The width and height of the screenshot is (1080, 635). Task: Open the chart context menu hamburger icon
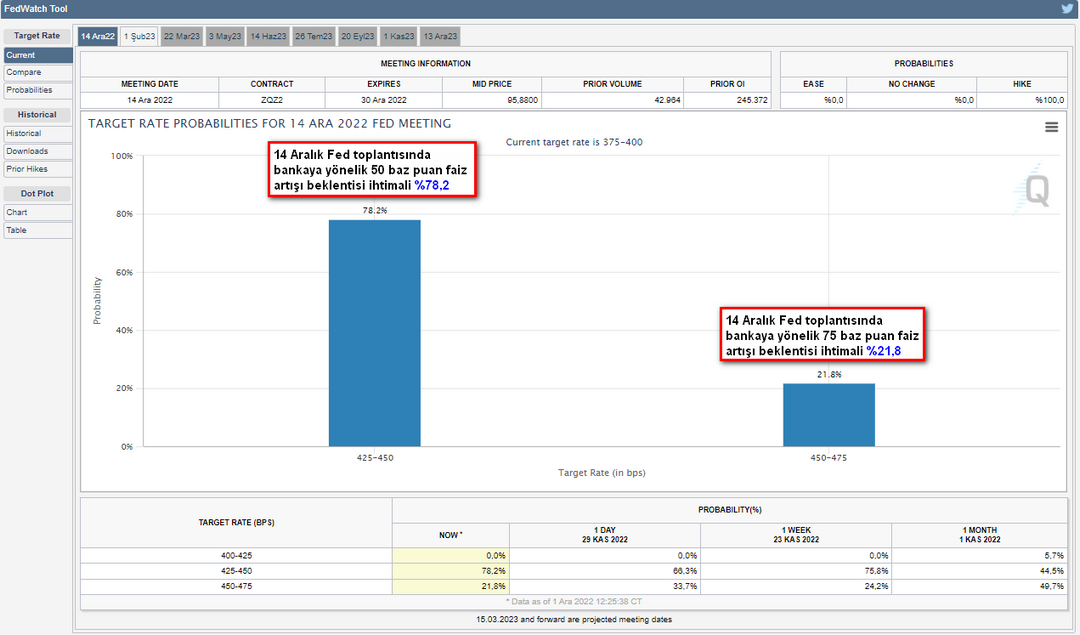pos(1051,127)
